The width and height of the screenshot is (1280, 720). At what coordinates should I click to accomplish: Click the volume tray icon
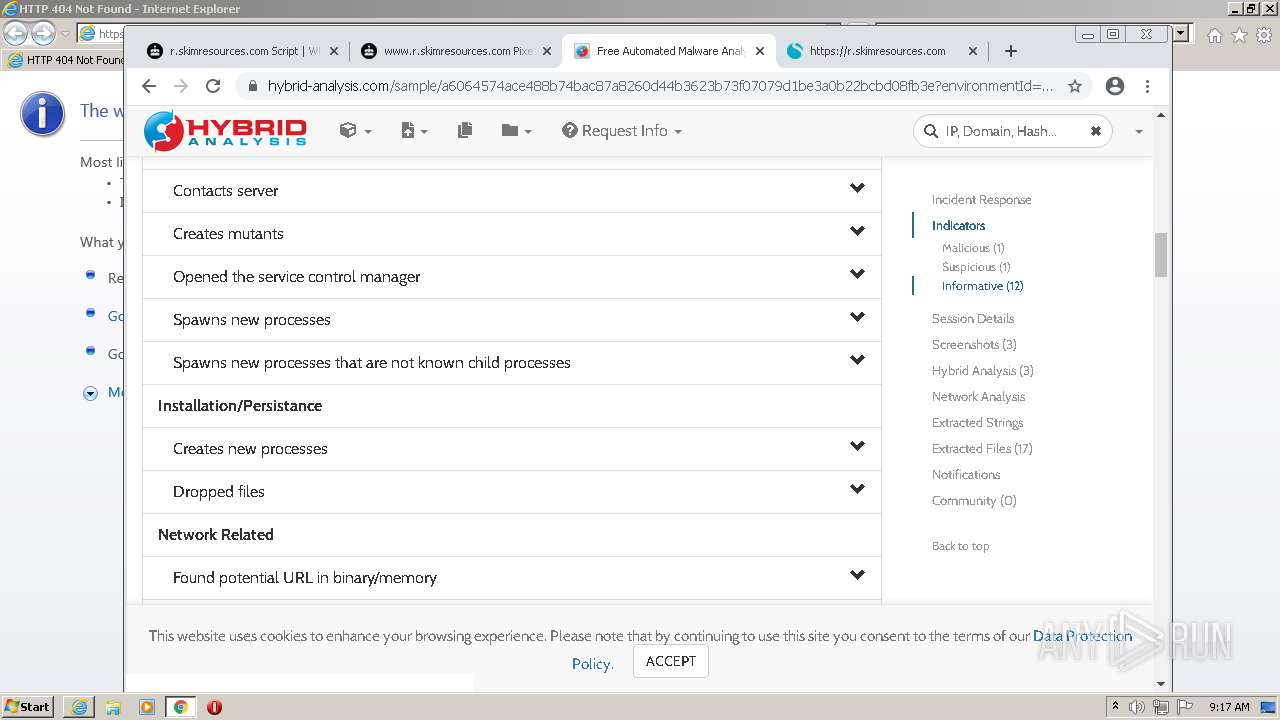[x=1137, y=707]
